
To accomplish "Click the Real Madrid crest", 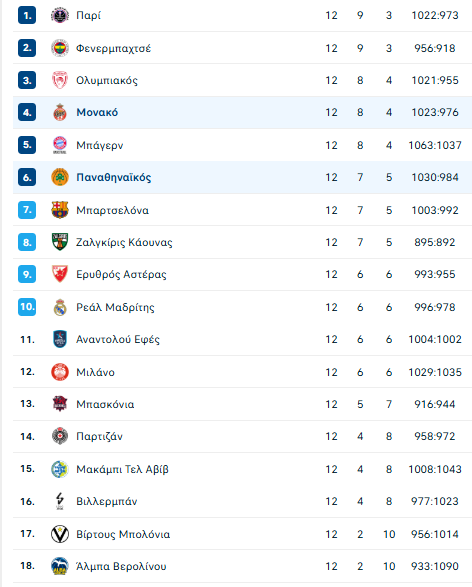I will (60, 307).
